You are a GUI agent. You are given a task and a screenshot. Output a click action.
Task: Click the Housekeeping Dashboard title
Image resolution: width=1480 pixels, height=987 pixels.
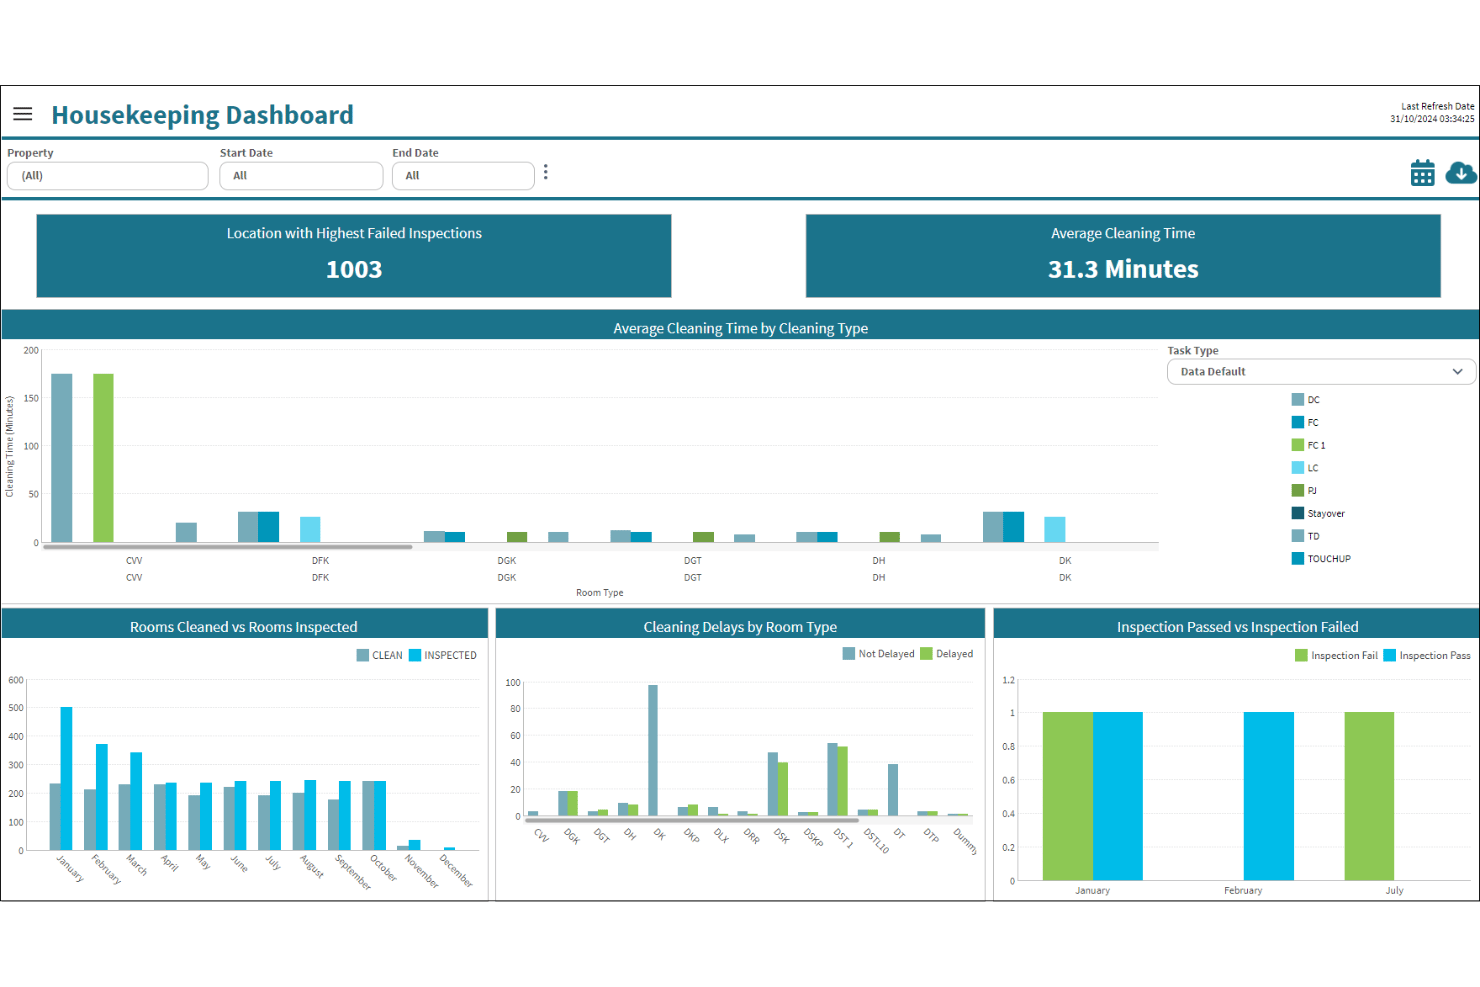pos(203,115)
